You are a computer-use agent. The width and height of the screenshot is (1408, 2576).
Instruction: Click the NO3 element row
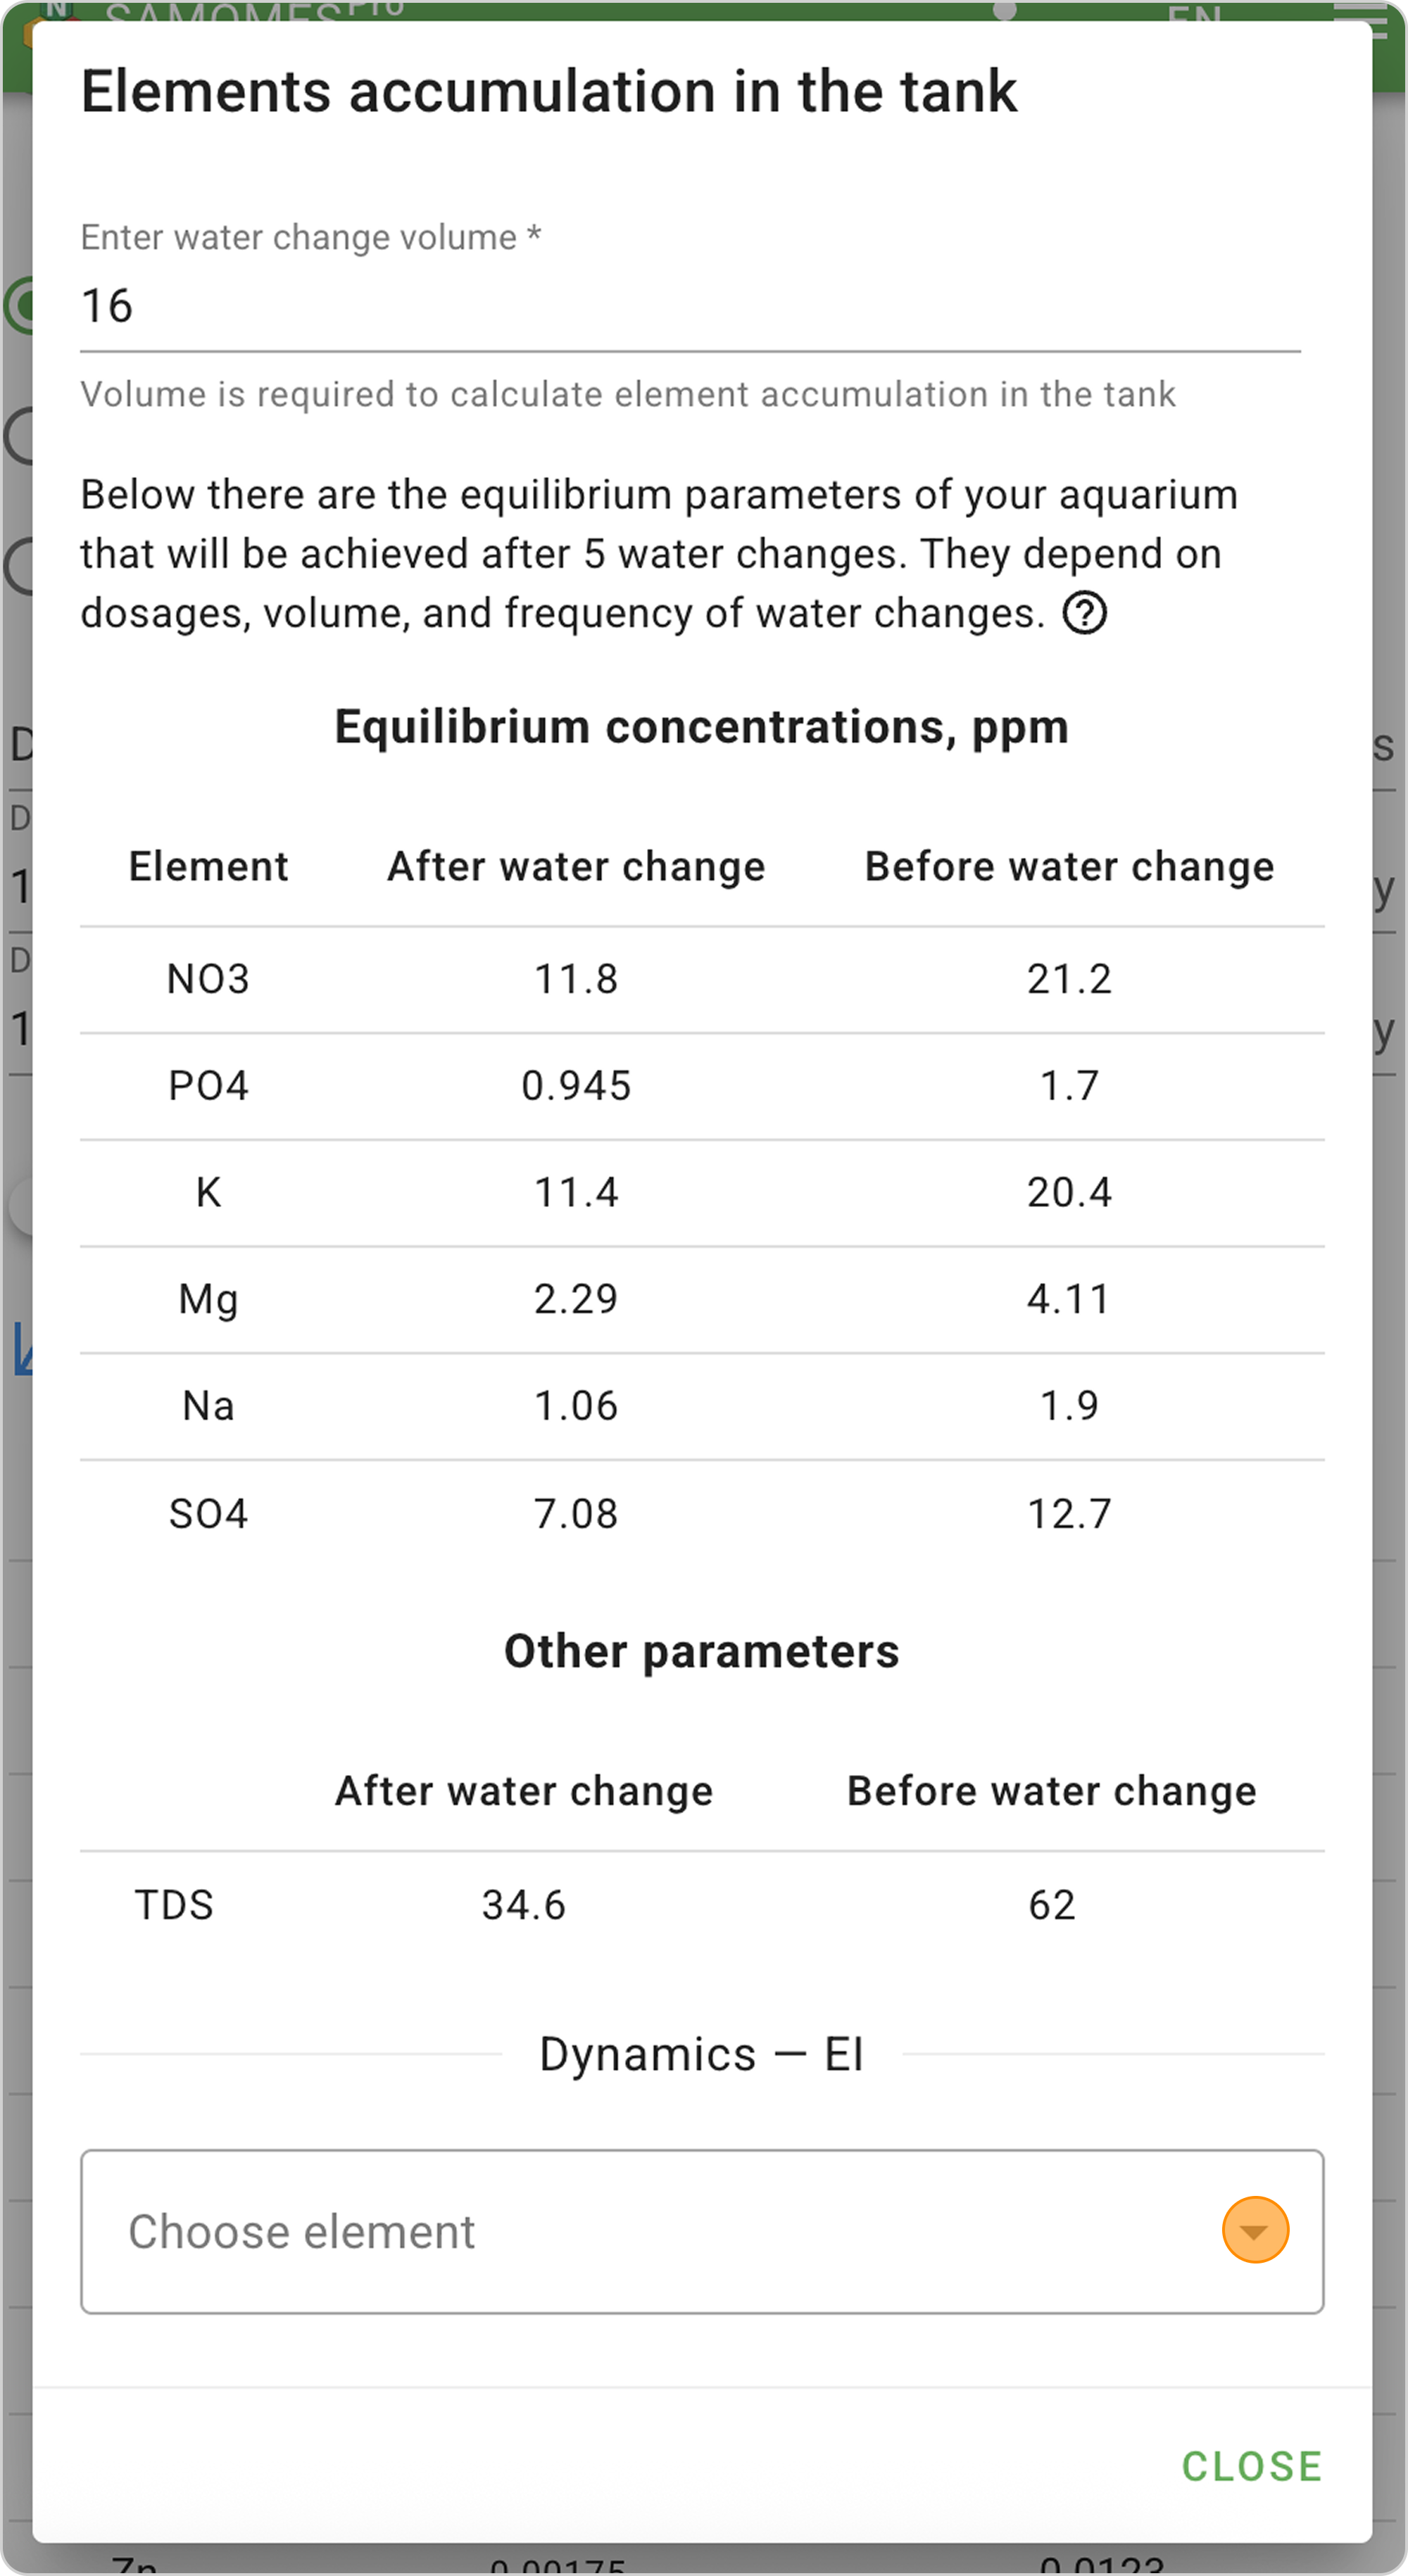(x=208, y=979)
